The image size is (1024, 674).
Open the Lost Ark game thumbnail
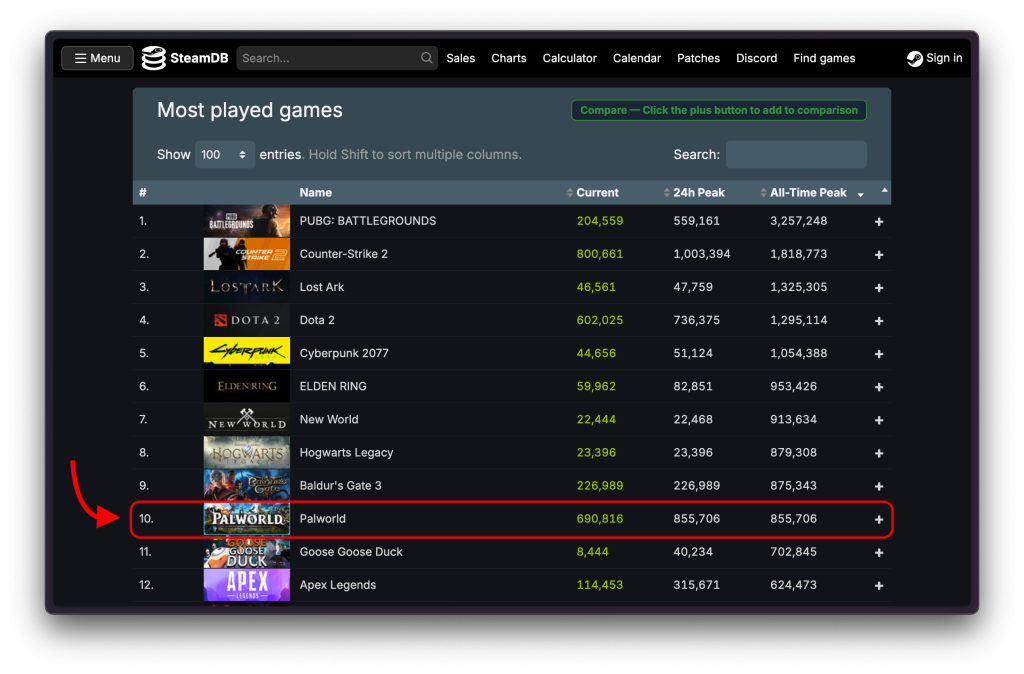[x=247, y=287]
